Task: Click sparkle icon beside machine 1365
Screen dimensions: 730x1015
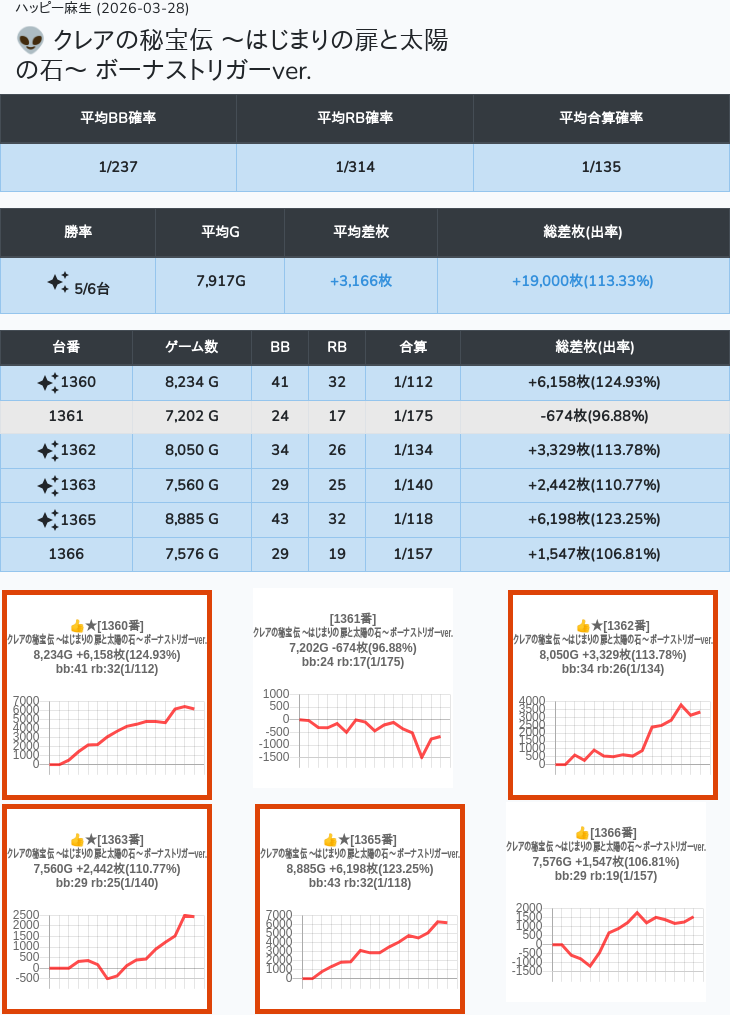Action: pos(47,520)
